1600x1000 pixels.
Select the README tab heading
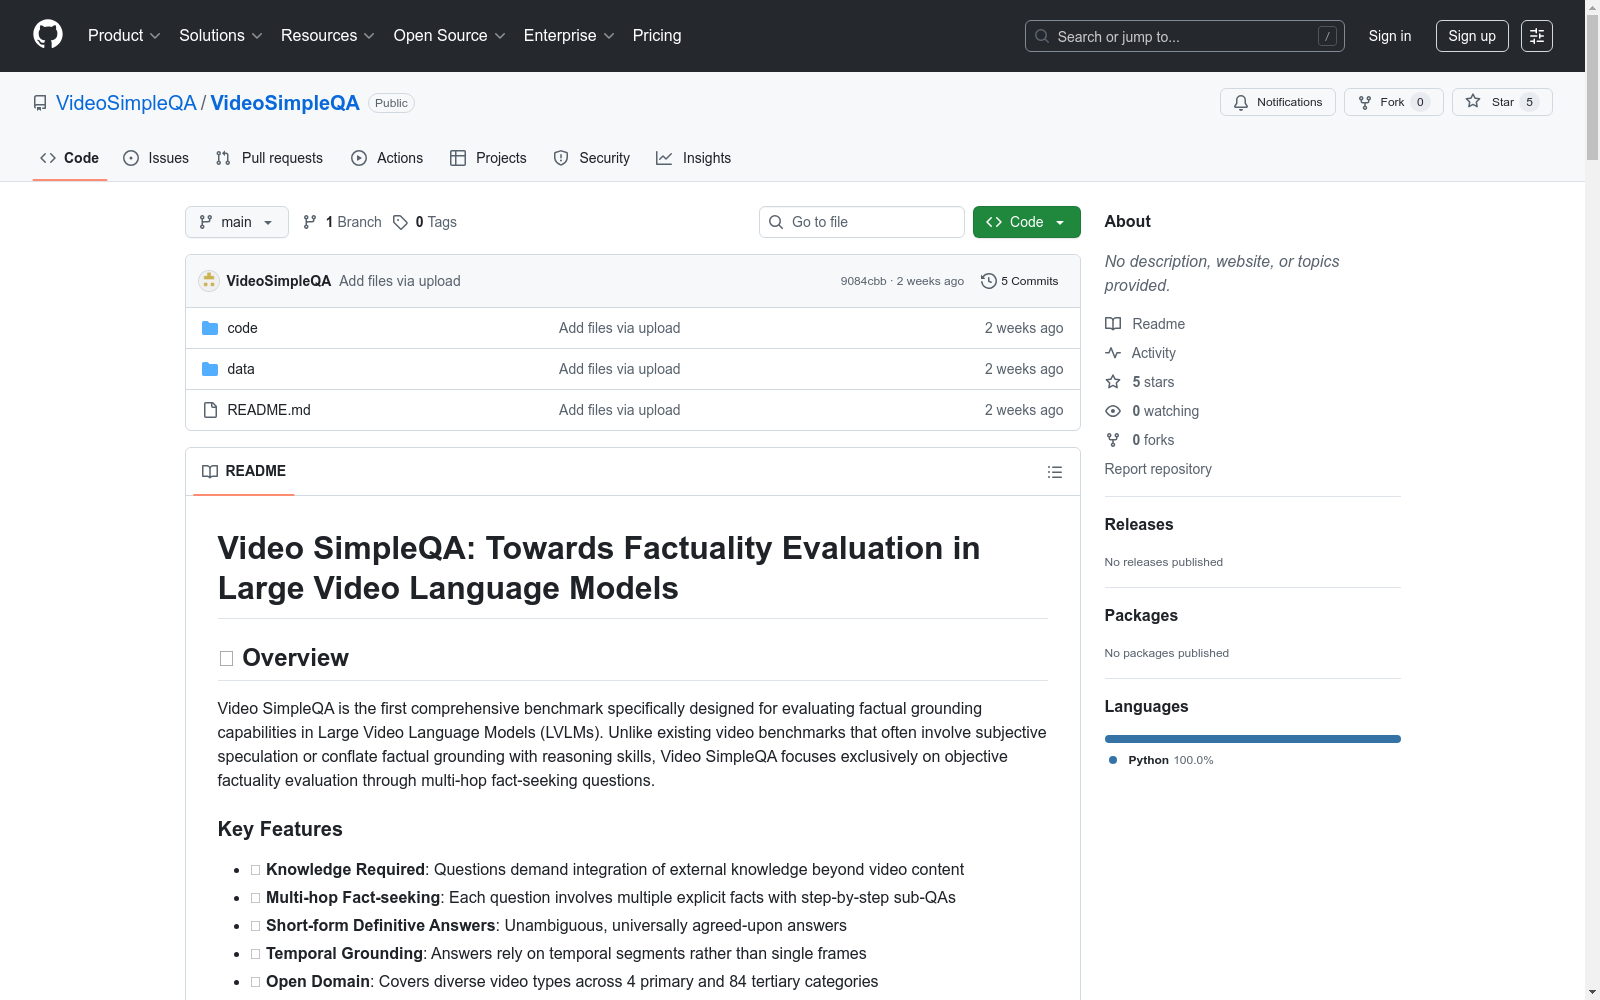point(244,471)
